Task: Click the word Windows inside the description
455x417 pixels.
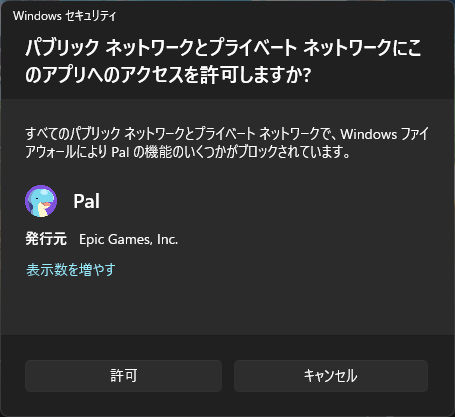Action: [x=369, y=134]
